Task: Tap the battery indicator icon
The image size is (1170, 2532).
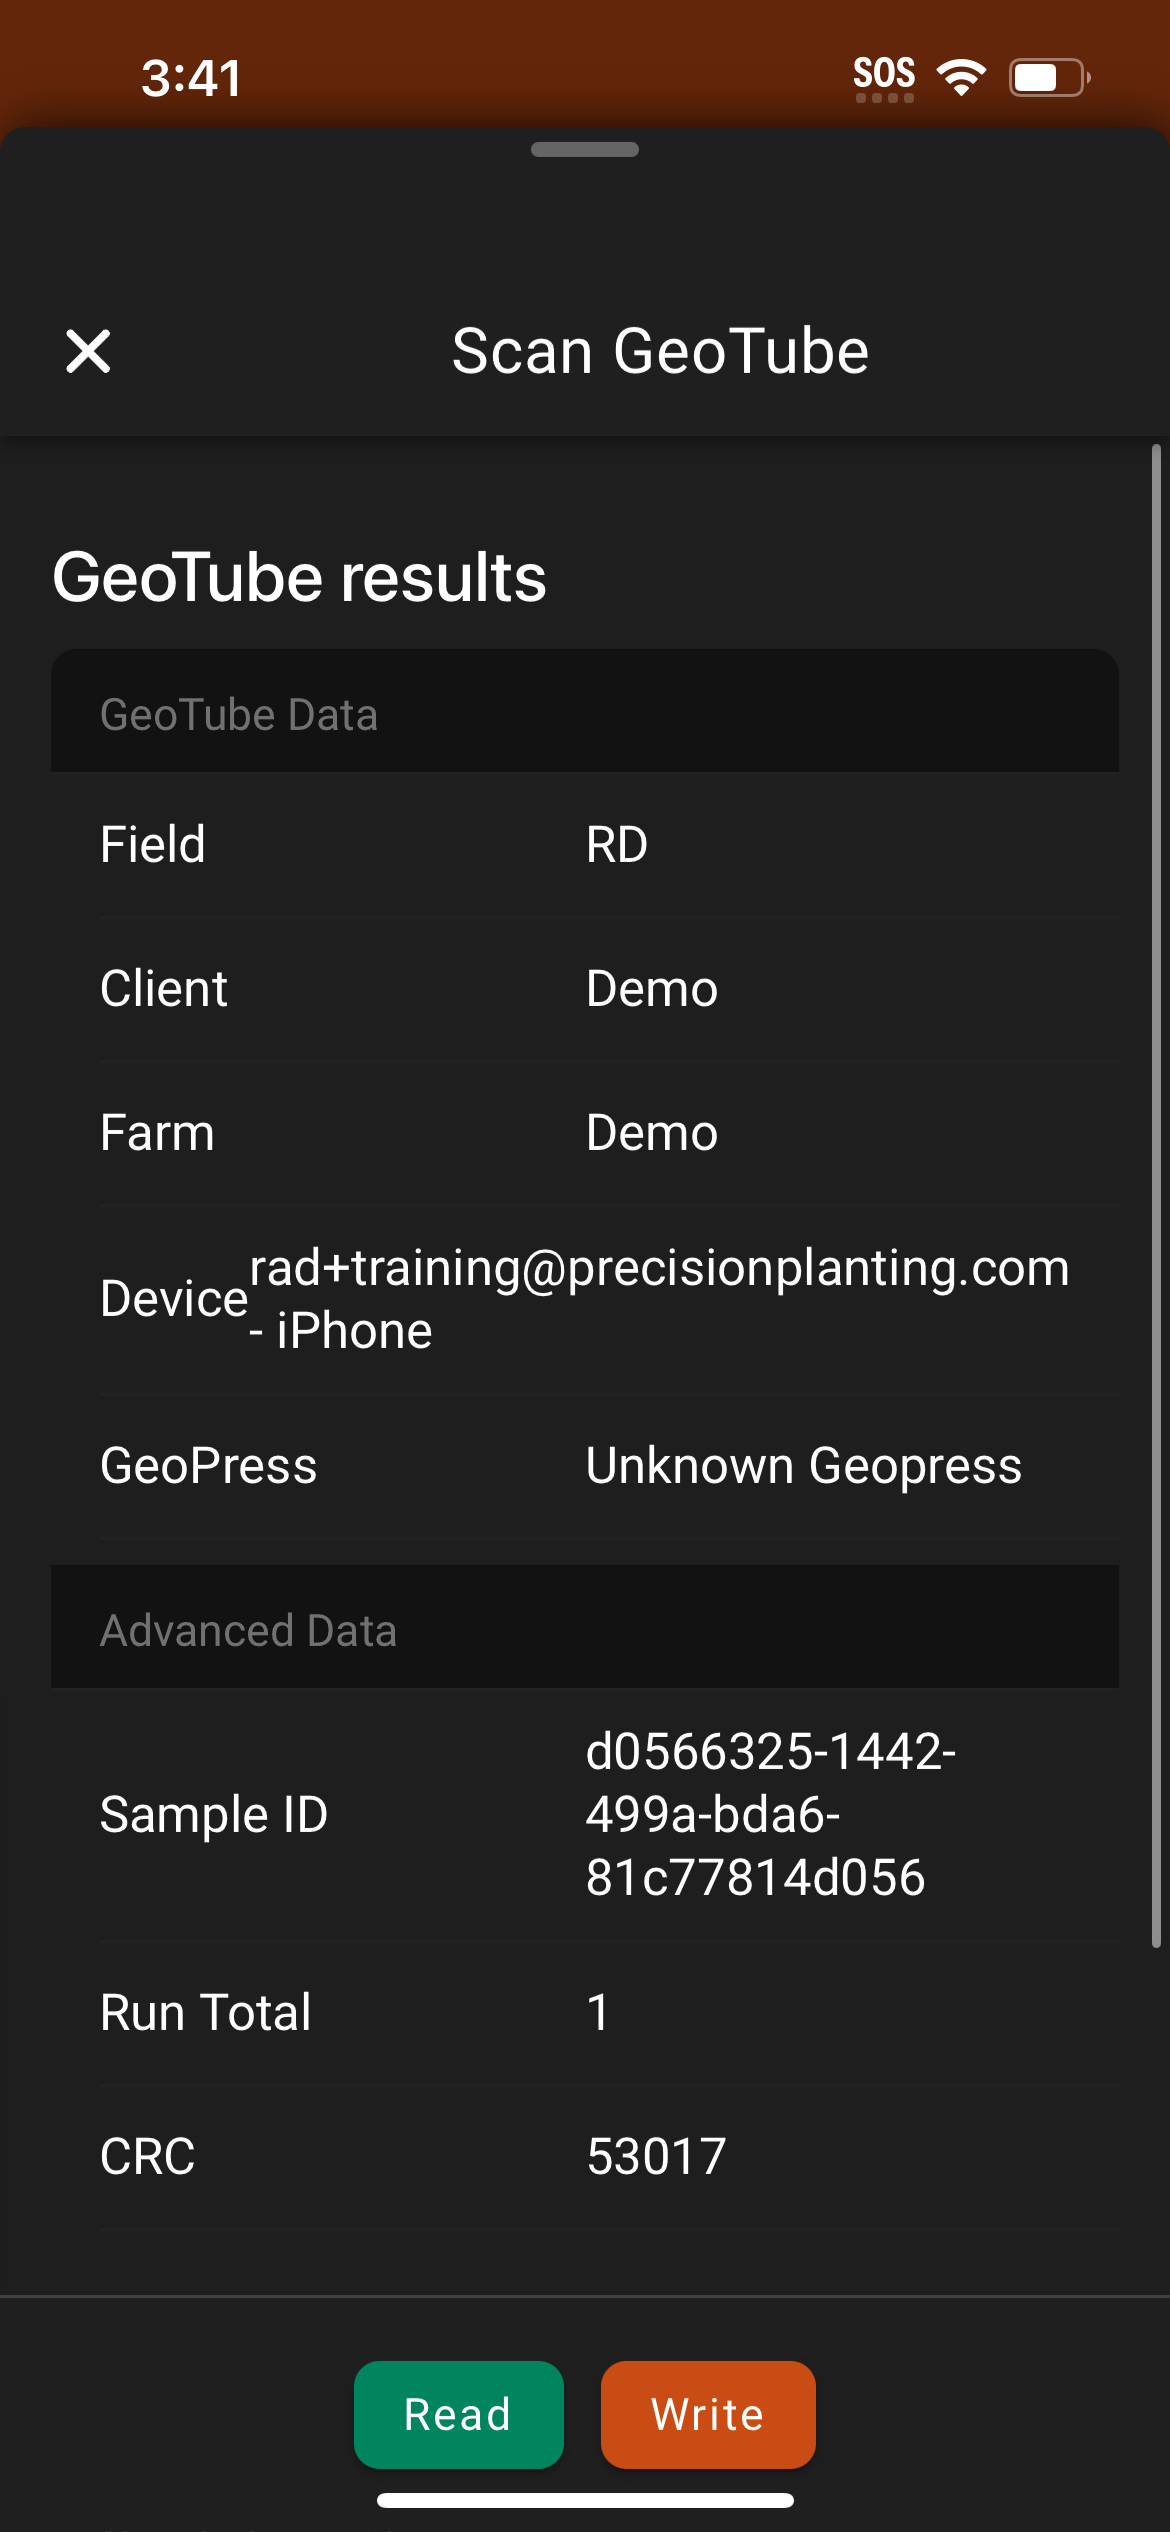Action: (1048, 77)
